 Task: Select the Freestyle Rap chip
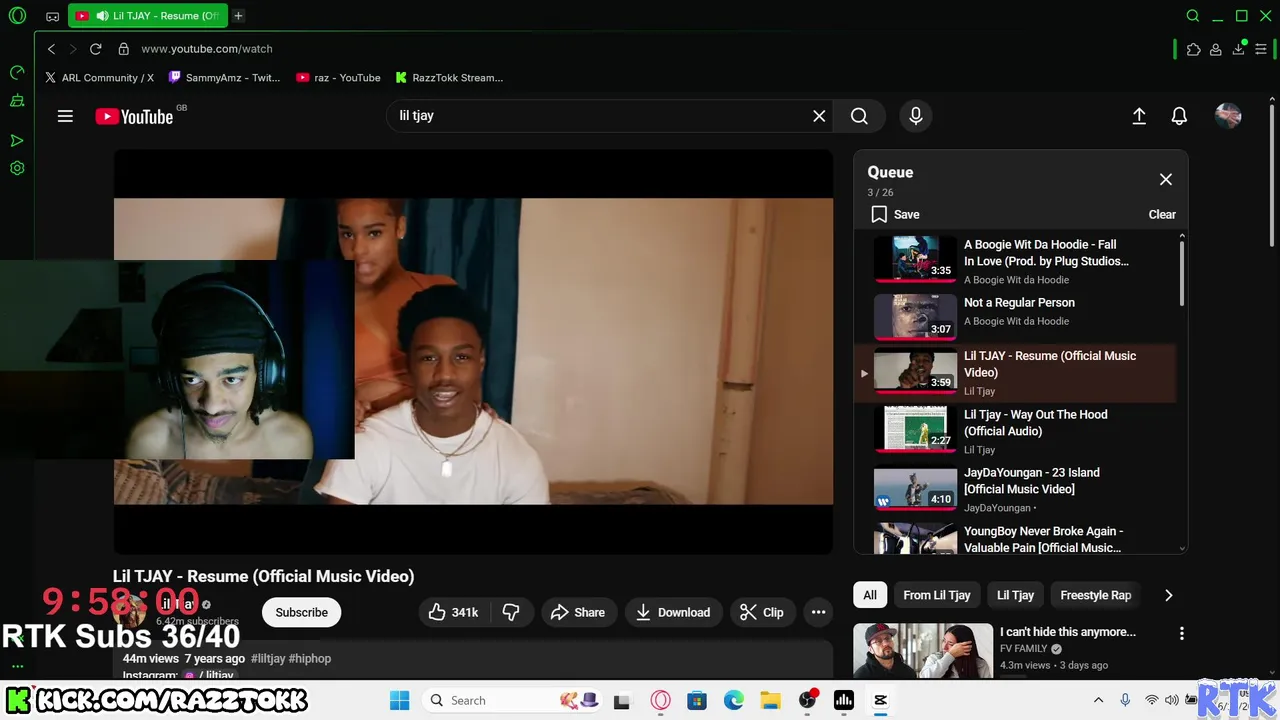[x=1095, y=595]
